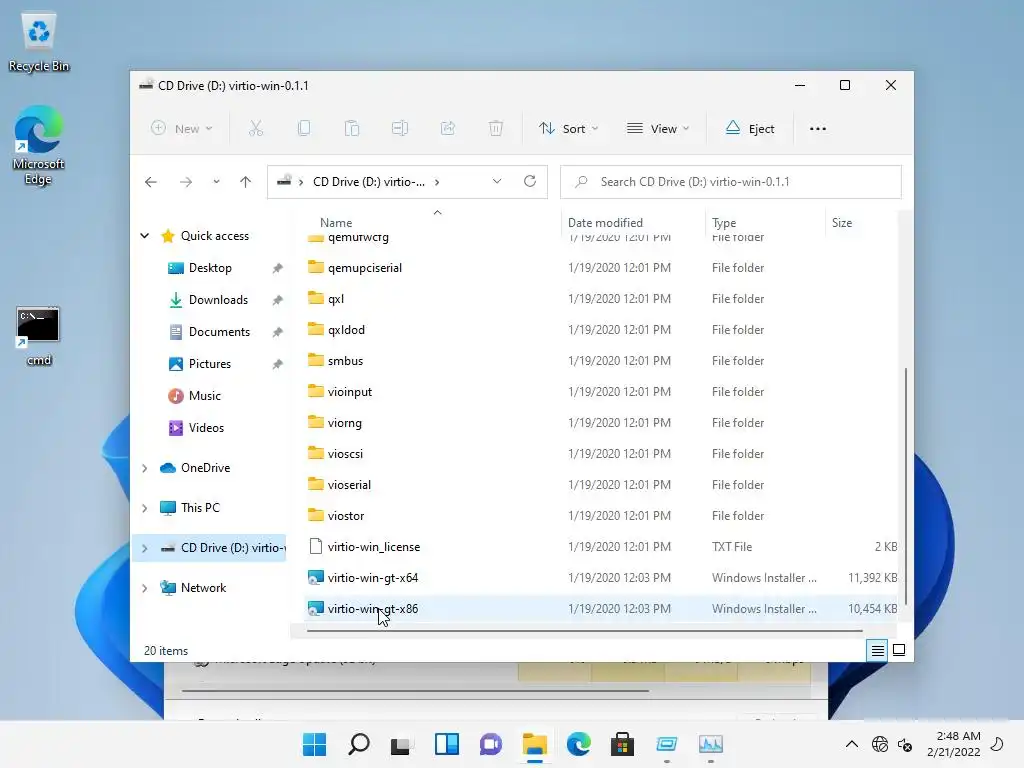
Task: Collapse the Quick access tree node
Action: click(x=145, y=236)
